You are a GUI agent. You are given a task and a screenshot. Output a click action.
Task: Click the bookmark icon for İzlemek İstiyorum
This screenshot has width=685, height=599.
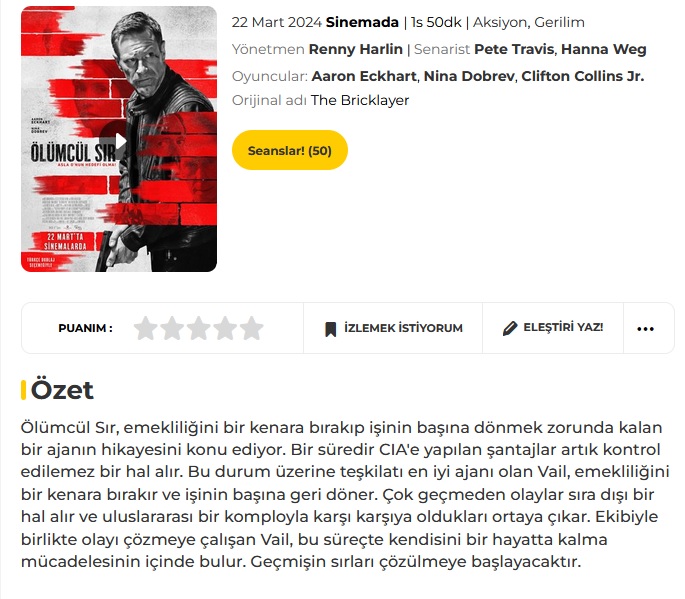pyautogui.click(x=331, y=329)
